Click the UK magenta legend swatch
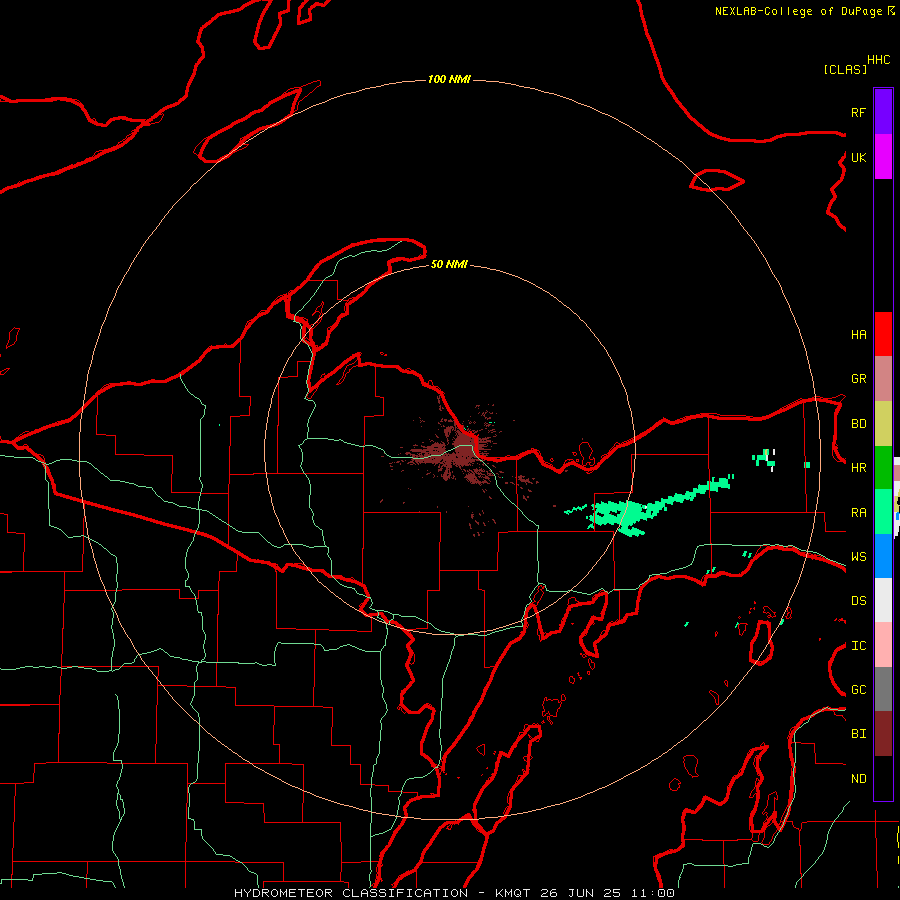Viewport: 900px width, 900px height. pos(883,157)
